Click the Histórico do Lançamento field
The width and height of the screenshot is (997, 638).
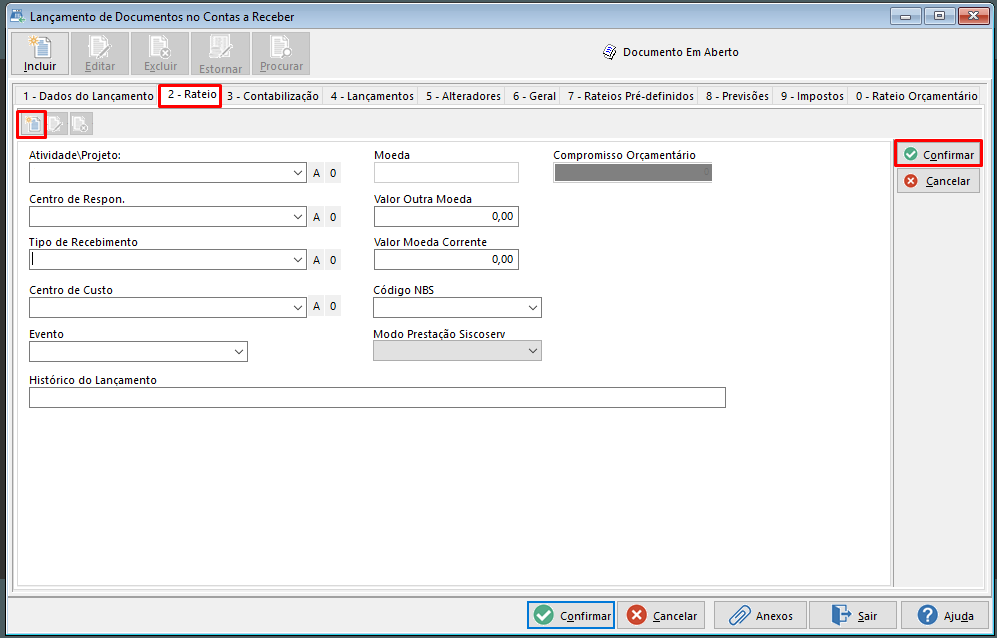377,398
